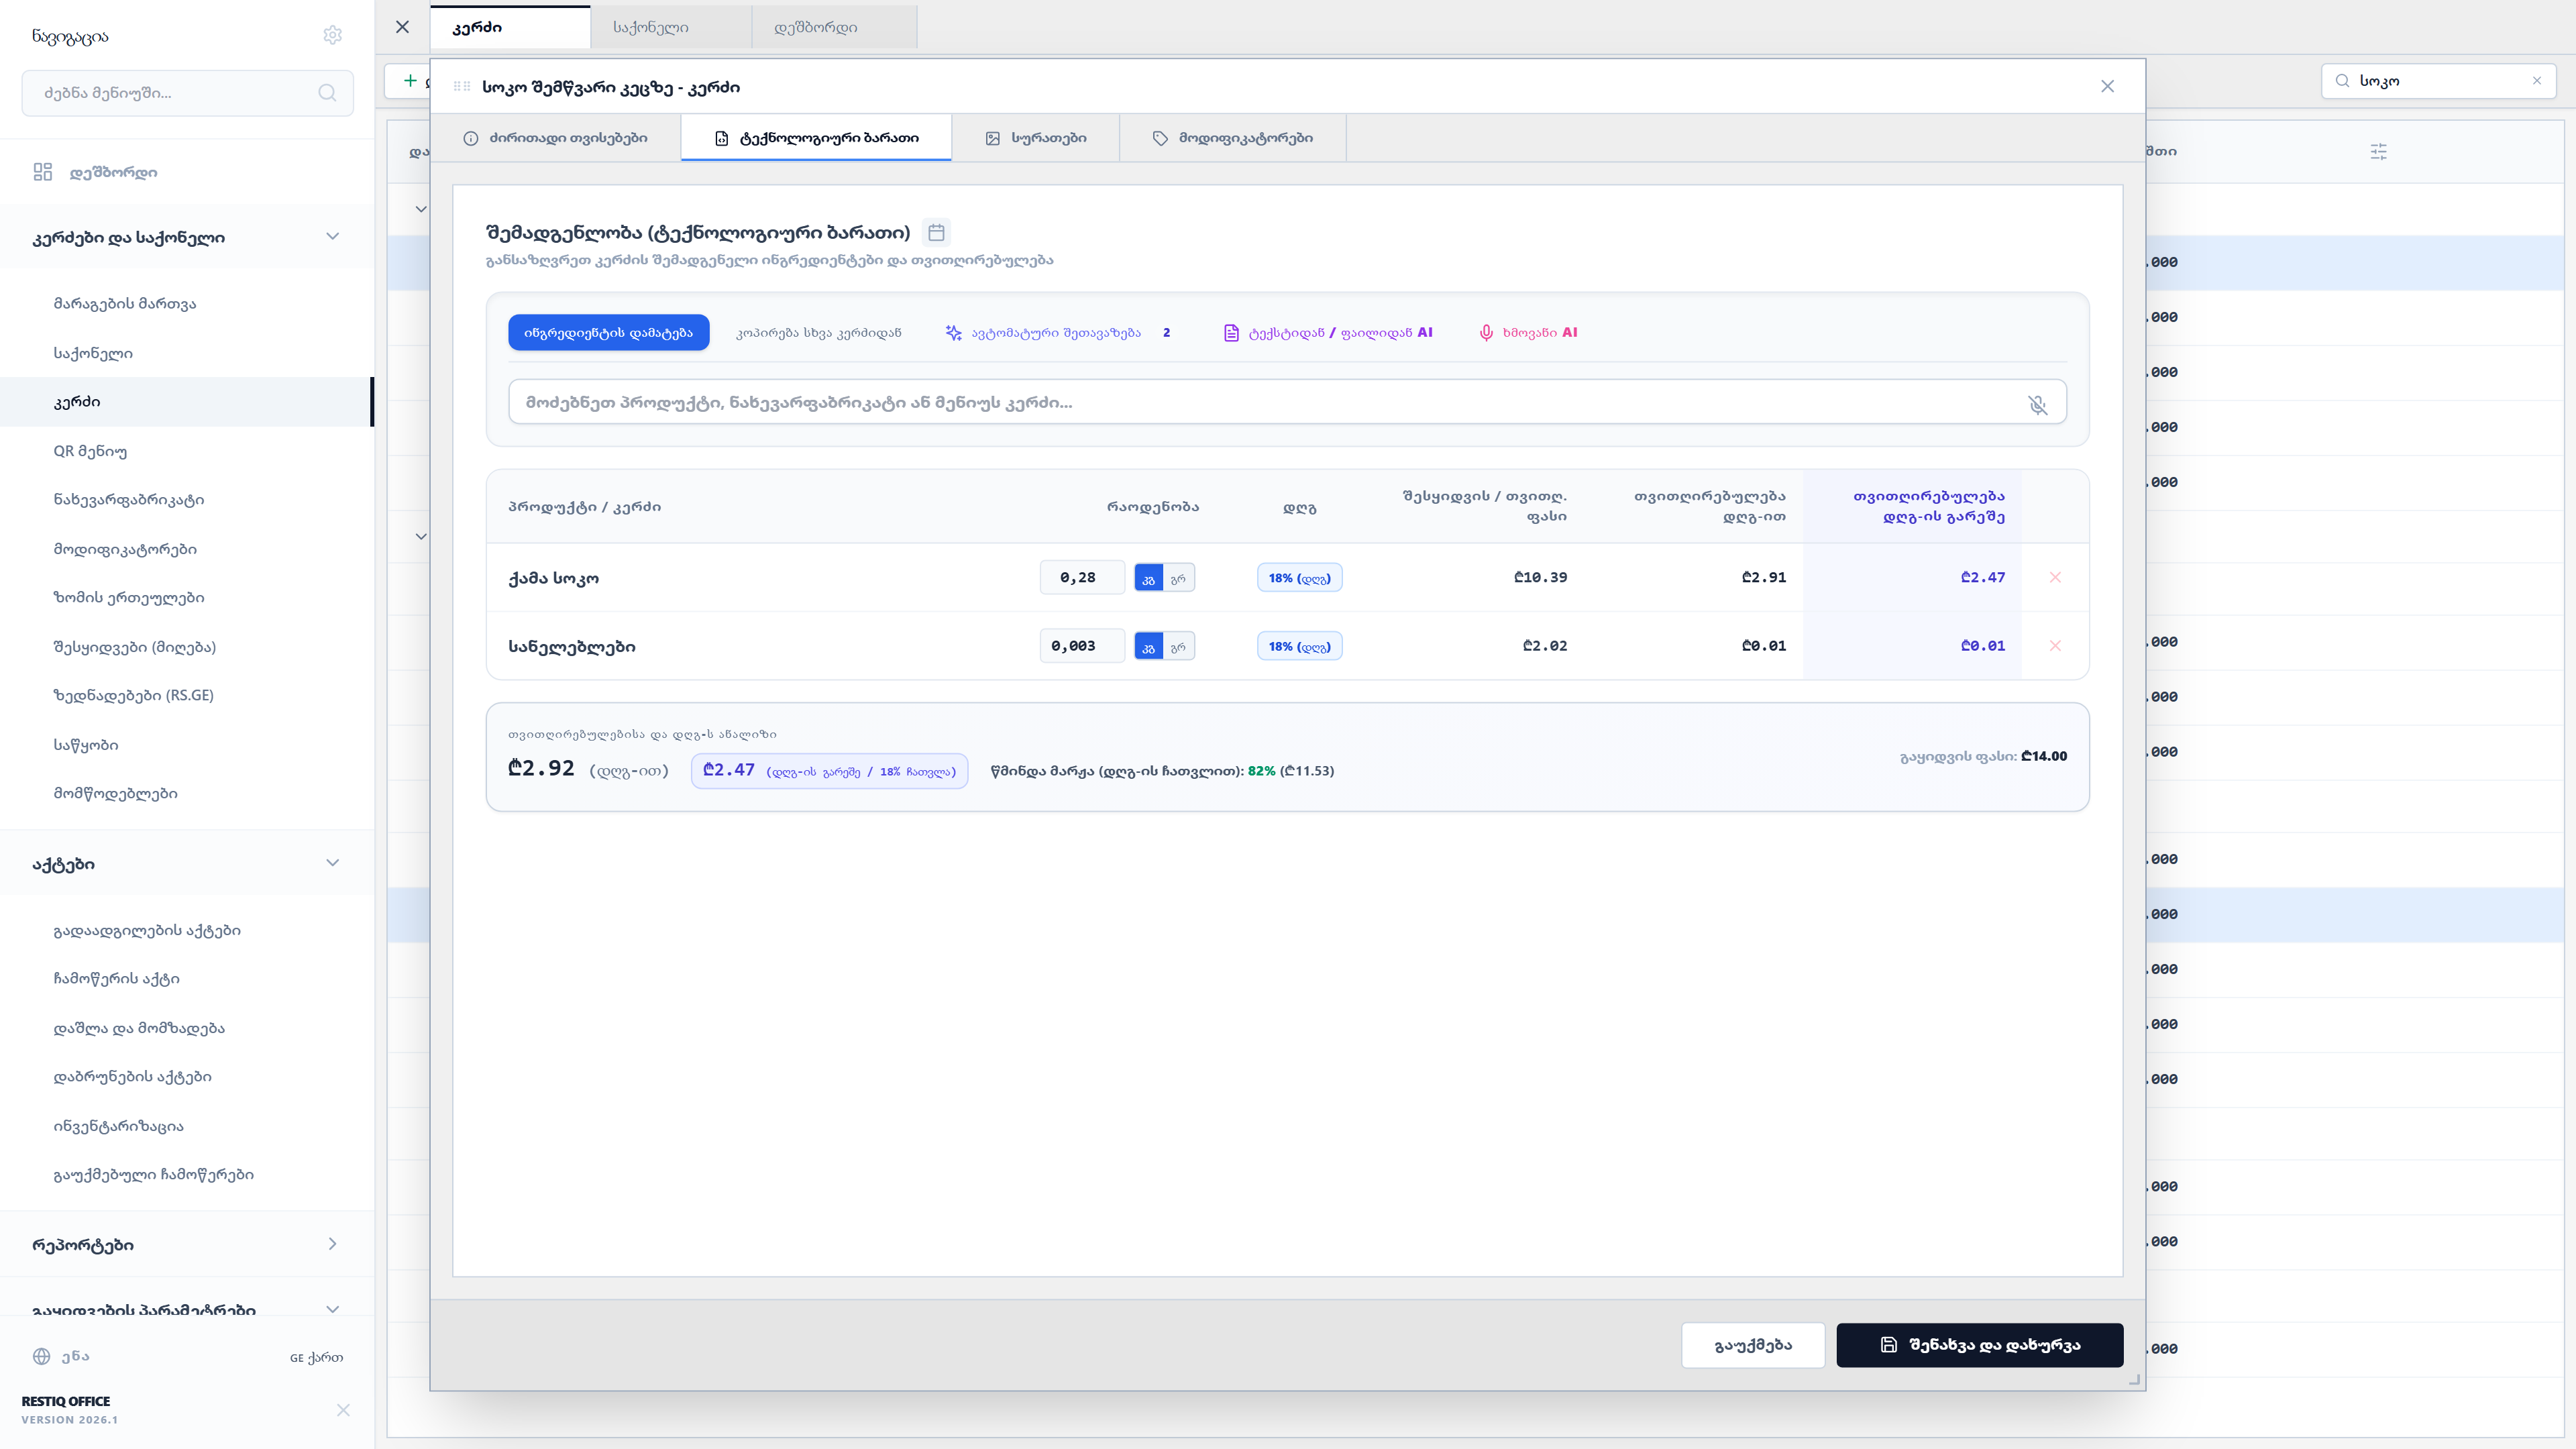
Task: Toggle 18% VAT badge for ქამა სოკო
Action: click(x=1299, y=578)
